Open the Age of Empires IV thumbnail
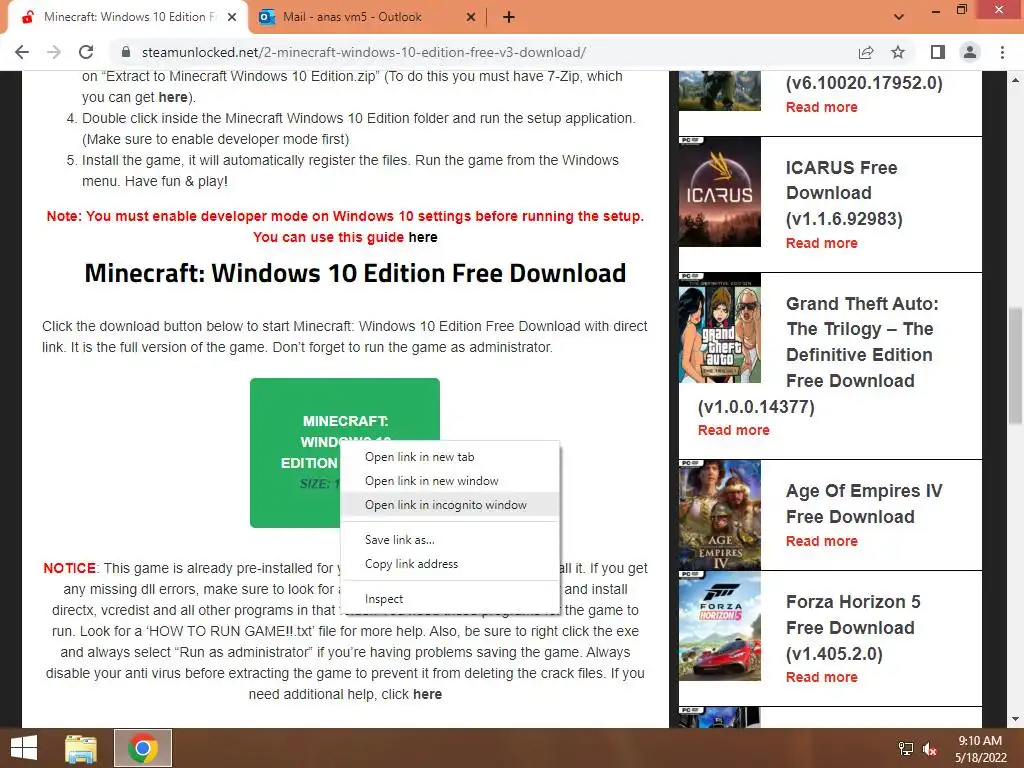Viewport: 1024px width, 768px height. (x=720, y=515)
